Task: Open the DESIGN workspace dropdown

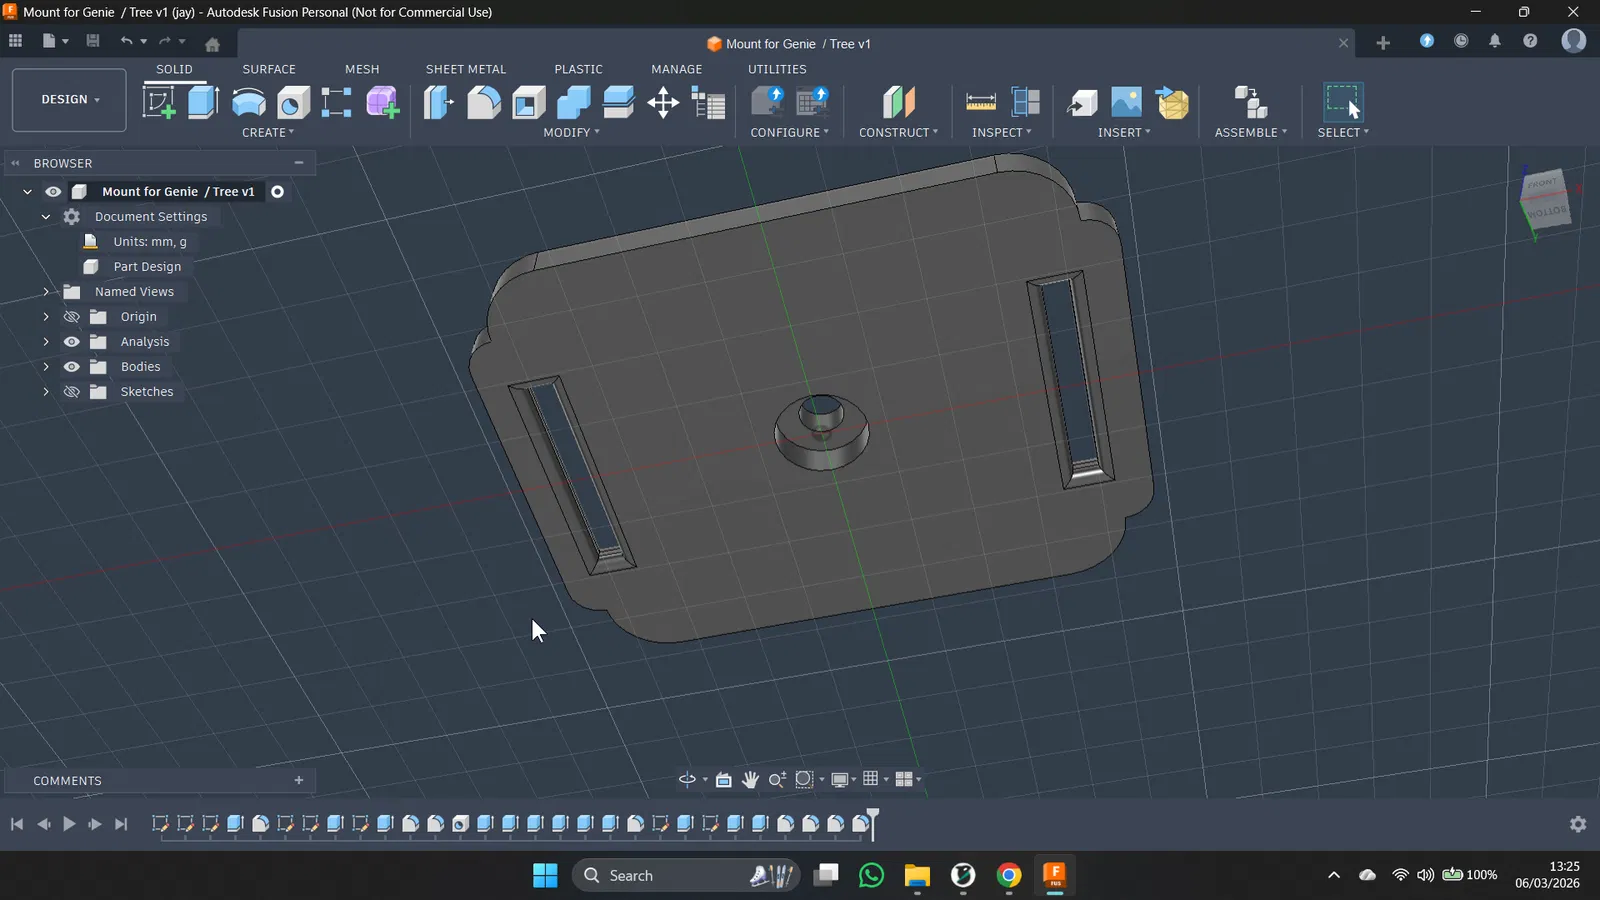Action: pos(69,100)
